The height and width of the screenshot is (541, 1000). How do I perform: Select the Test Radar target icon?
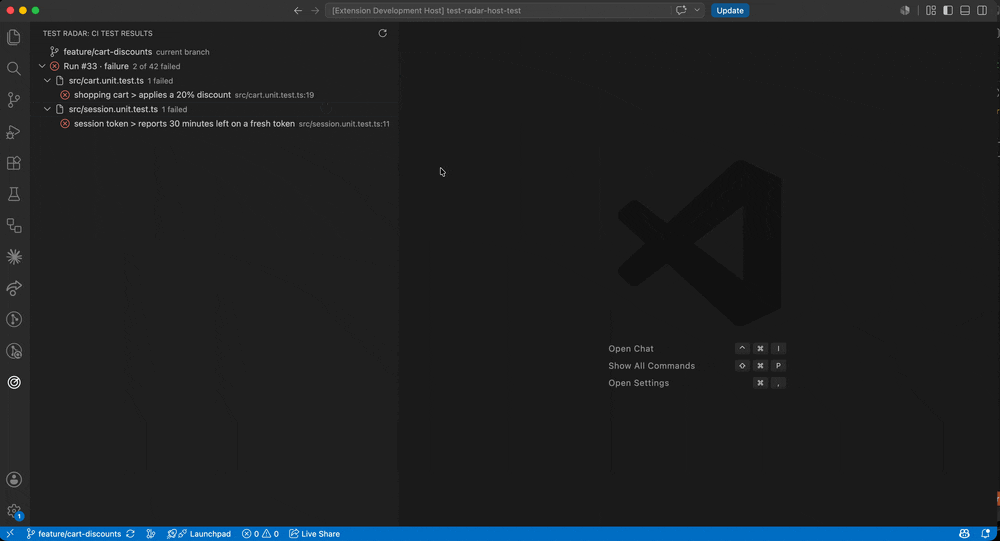pos(13,382)
